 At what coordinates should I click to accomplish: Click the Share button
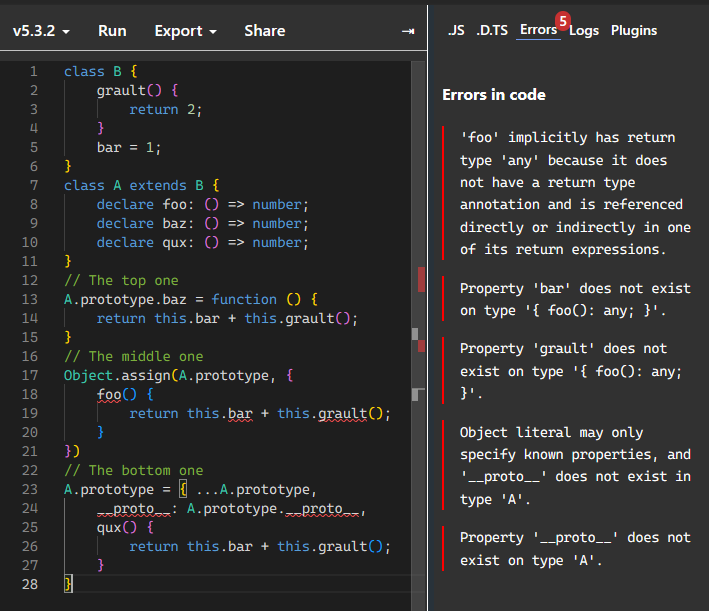(x=264, y=31)
